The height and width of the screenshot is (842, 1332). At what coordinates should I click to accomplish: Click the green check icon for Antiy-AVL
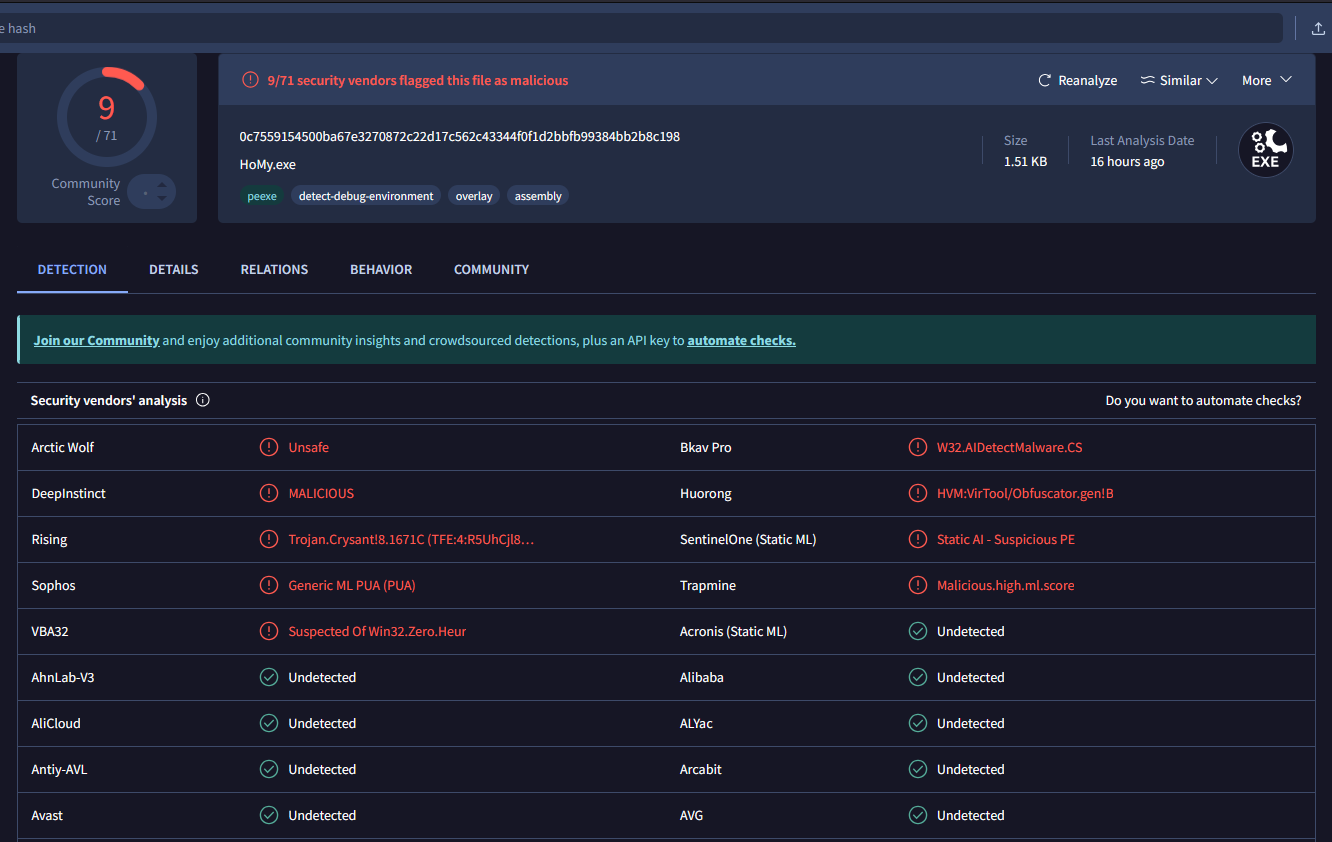pos(269,769)
